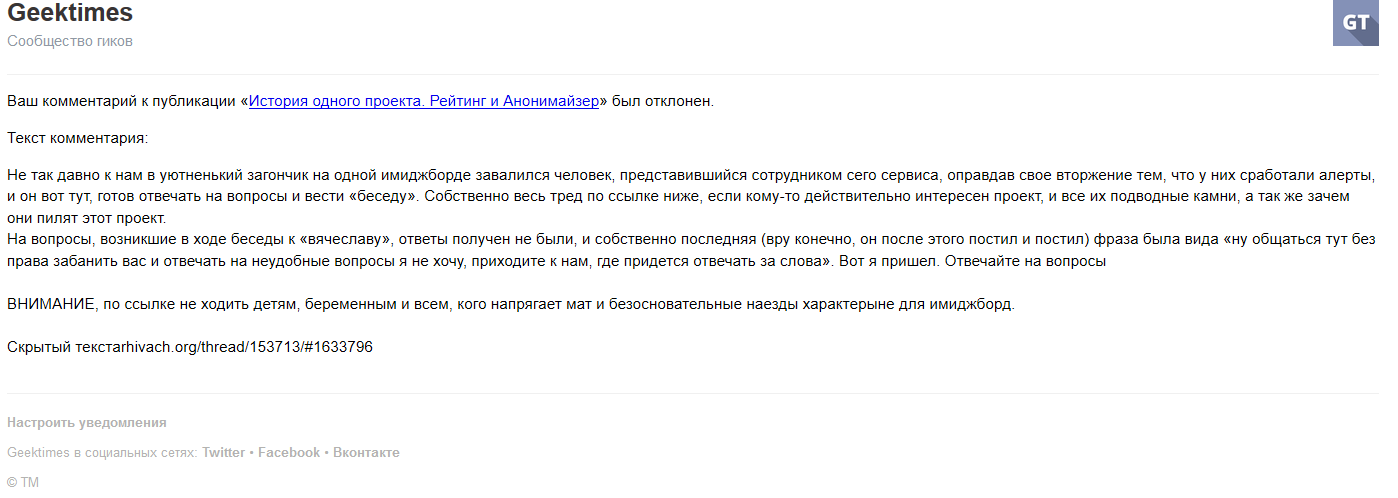
Task: Click Geektimes в социальных сетях label
Action: coord(102,453)
